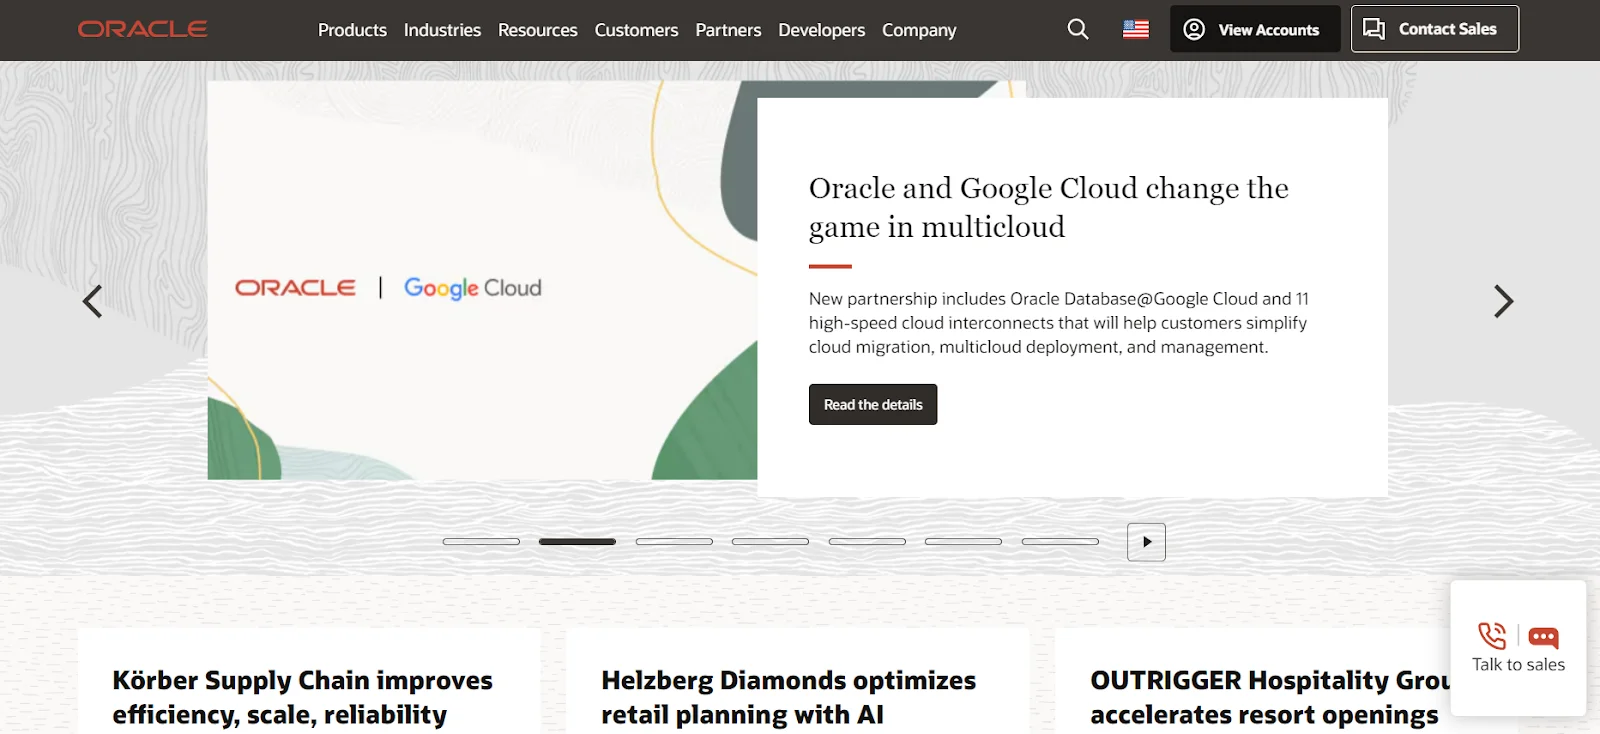Viewport: 1600px width, 734px height.
Task: Click the Talk to sales widget
Action: (x=1518, y=648)
